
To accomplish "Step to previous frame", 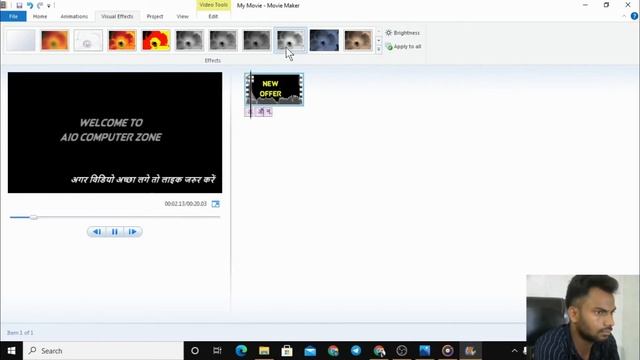I will 97,232.
